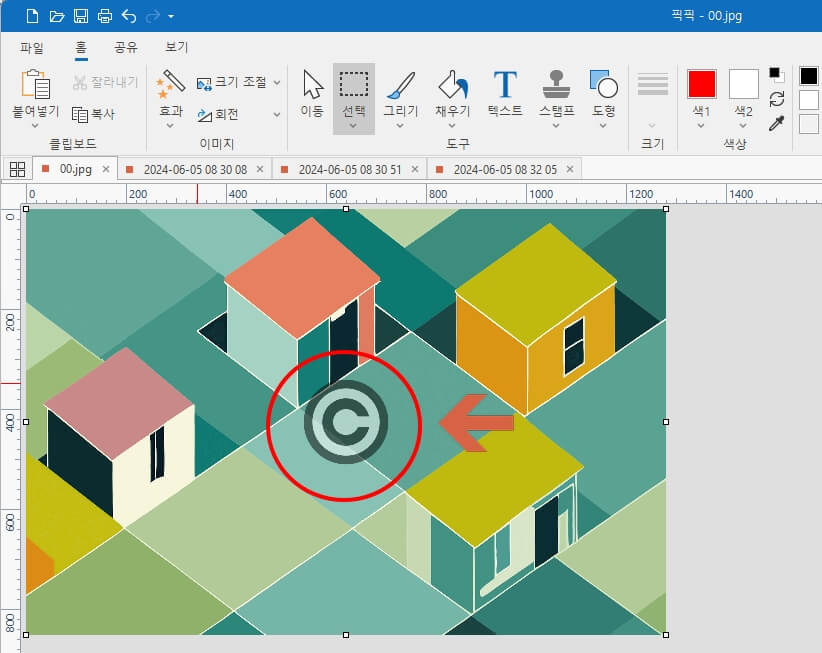Select the 스탬프 stamp tool

pos(557,92)
